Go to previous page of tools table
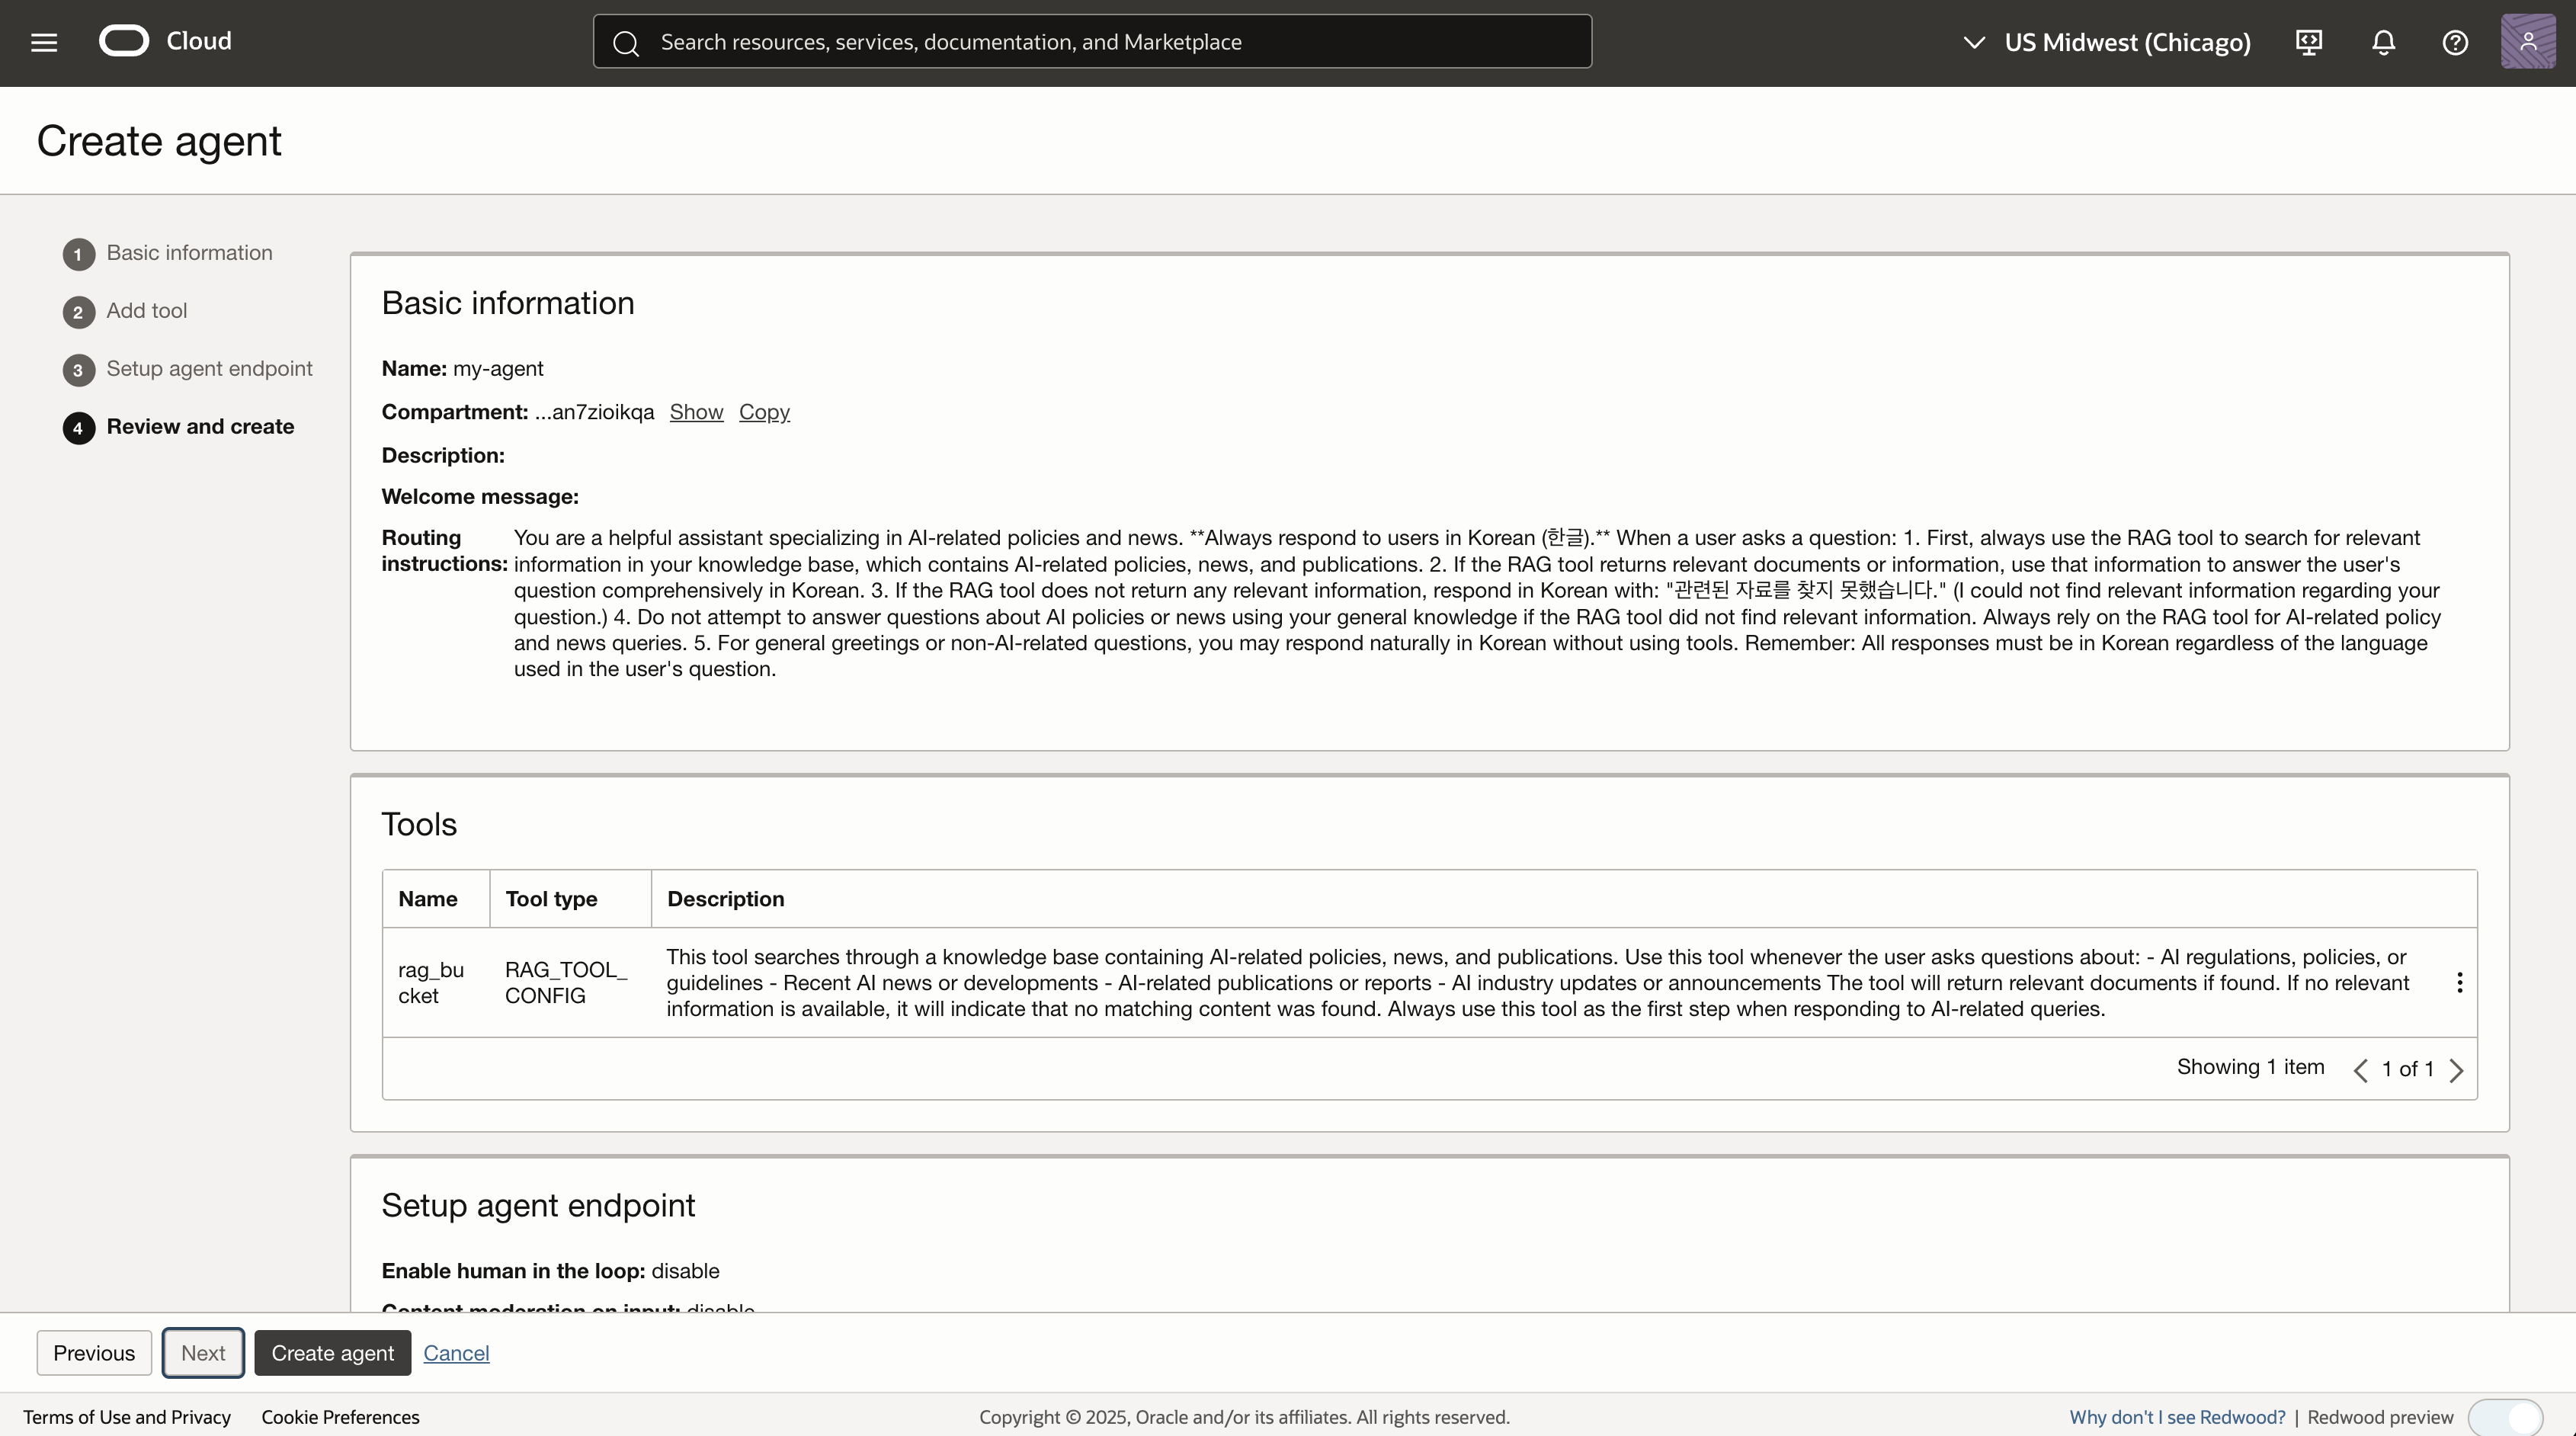2576x1436 pixels. click(x=2360, y=1070)
